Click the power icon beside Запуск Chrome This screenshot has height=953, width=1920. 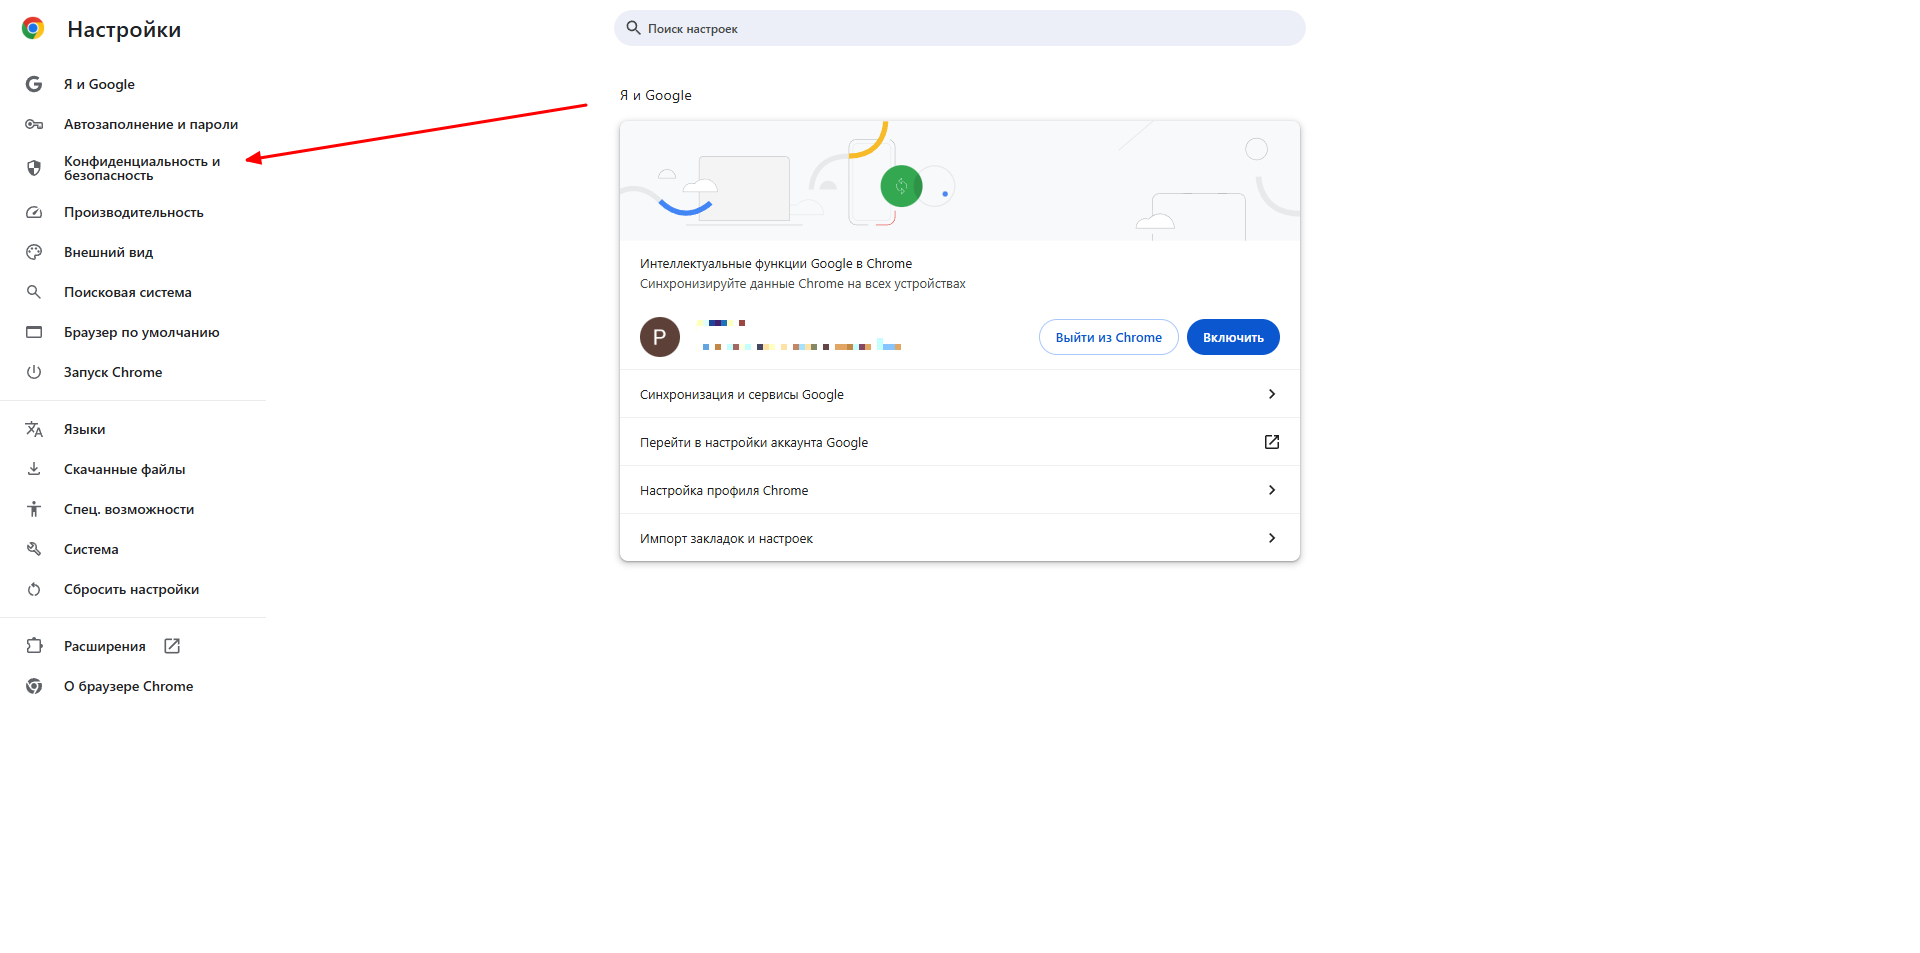[34, 372]
